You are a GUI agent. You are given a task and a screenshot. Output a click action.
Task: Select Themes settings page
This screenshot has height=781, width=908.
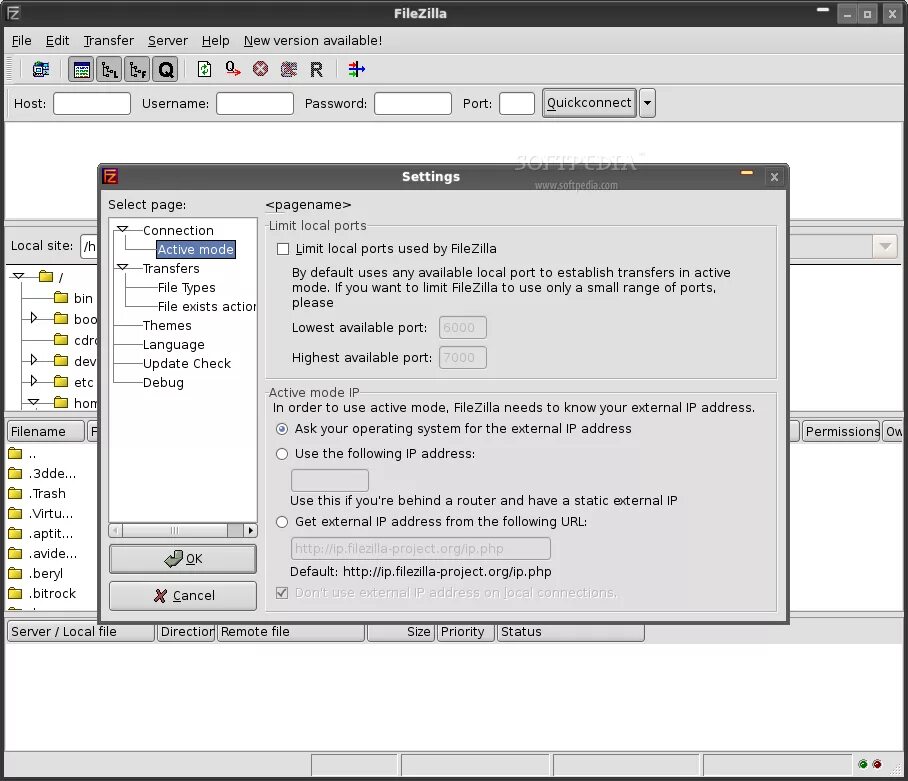click(167, 325)
